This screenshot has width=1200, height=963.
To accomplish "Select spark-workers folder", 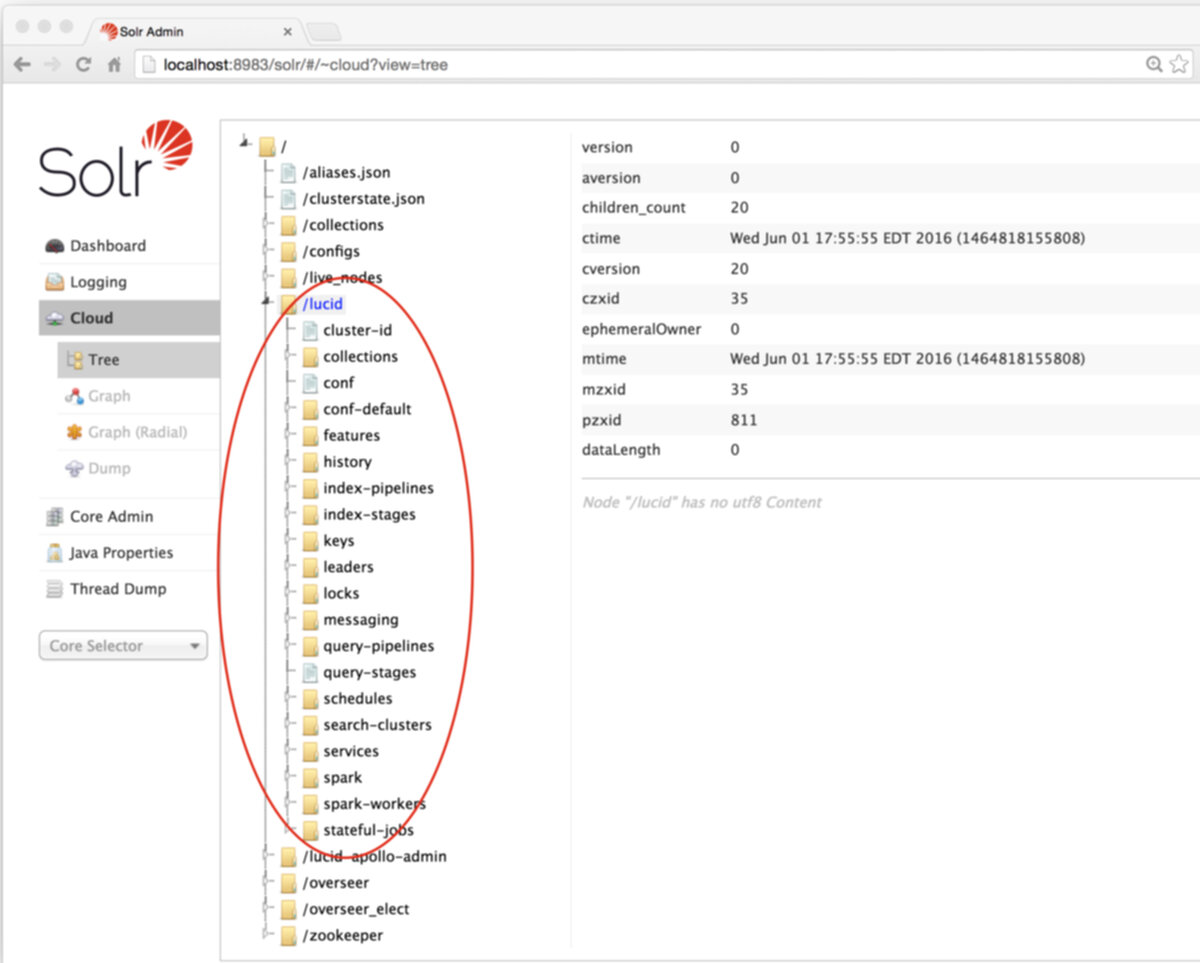I will 374,804.
